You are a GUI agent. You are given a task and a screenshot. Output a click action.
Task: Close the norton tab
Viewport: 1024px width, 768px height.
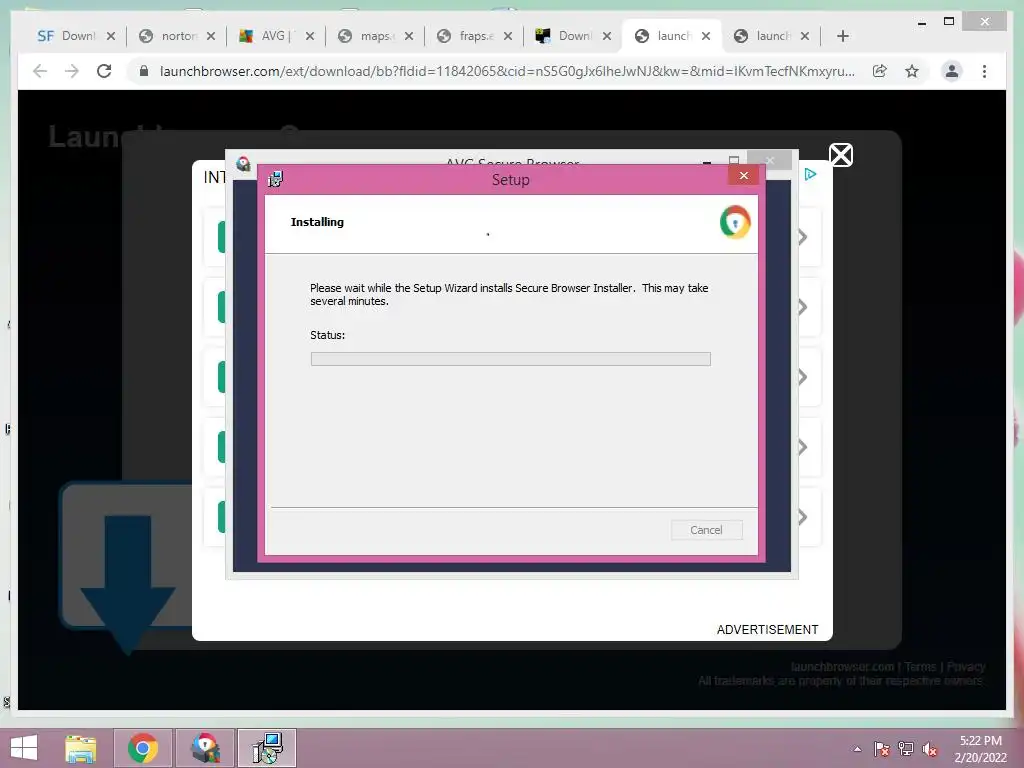point(210,36)
